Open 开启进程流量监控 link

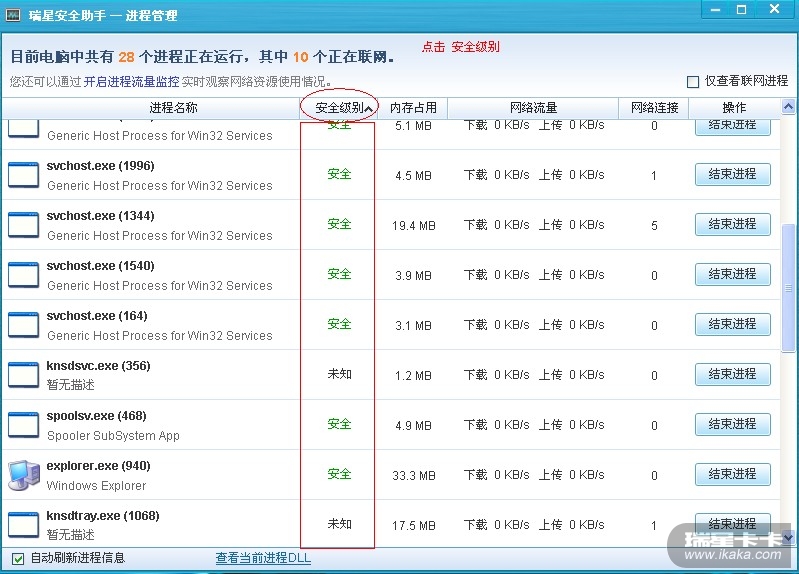(131, 82)
